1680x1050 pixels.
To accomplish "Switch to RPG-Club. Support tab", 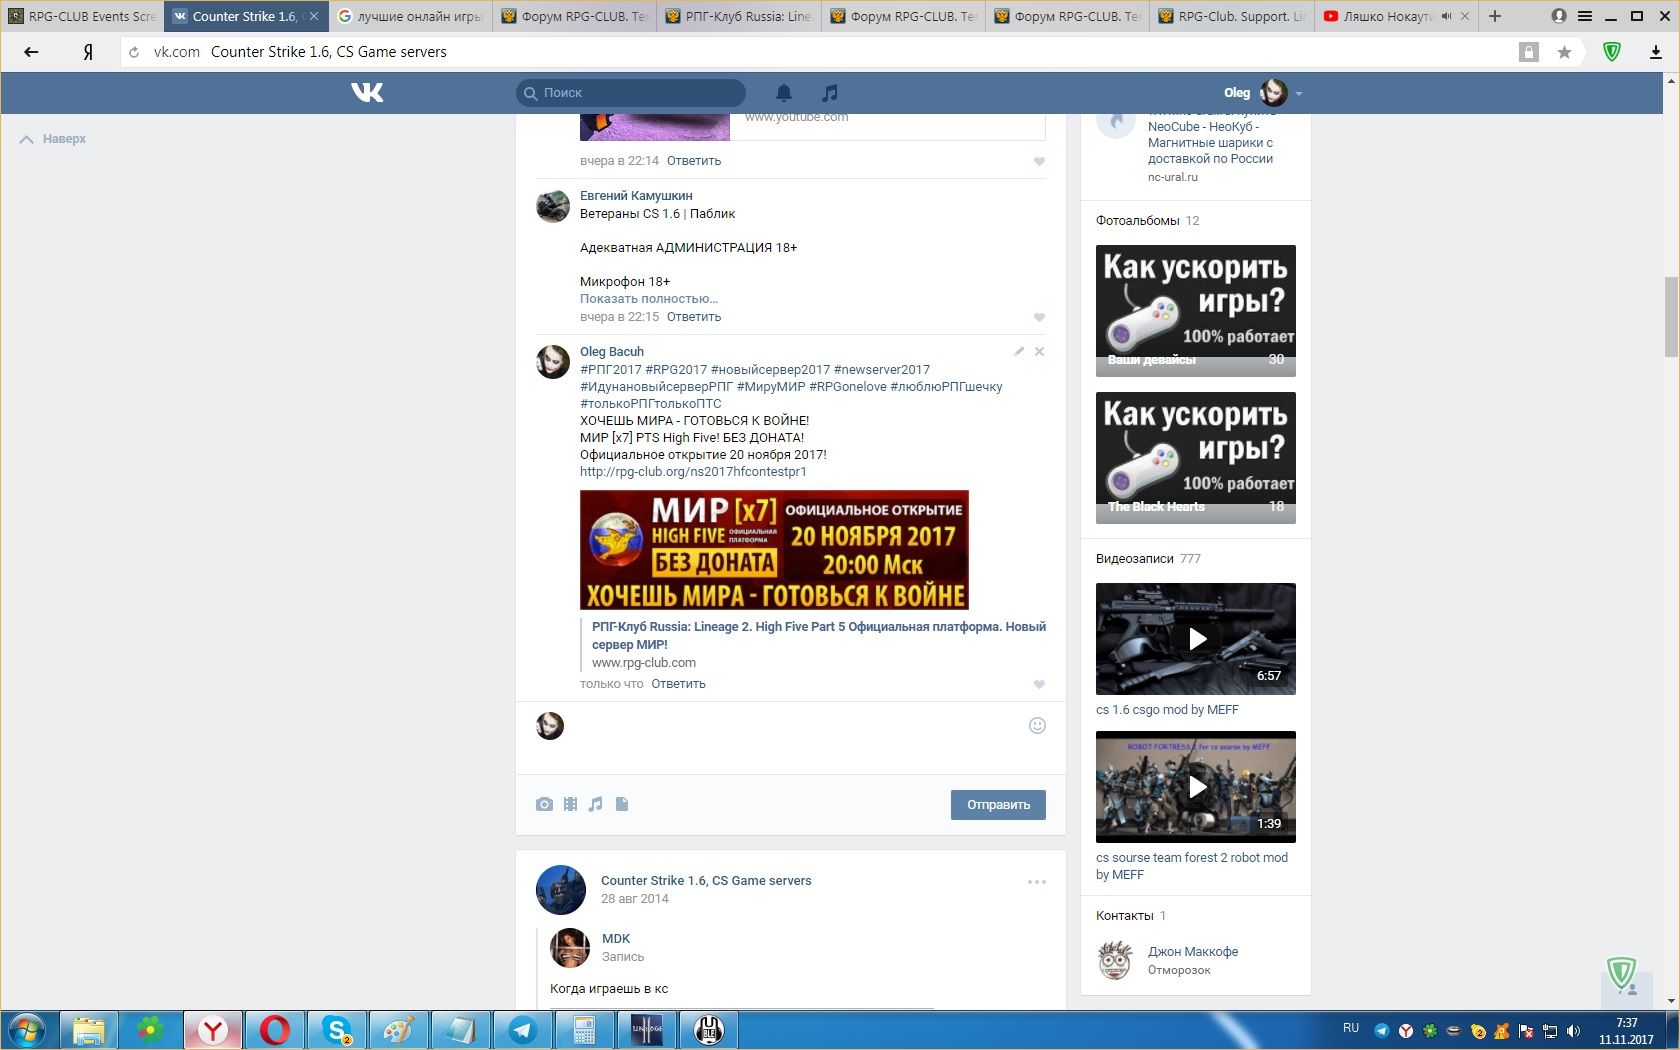I will click(1233, 16).
